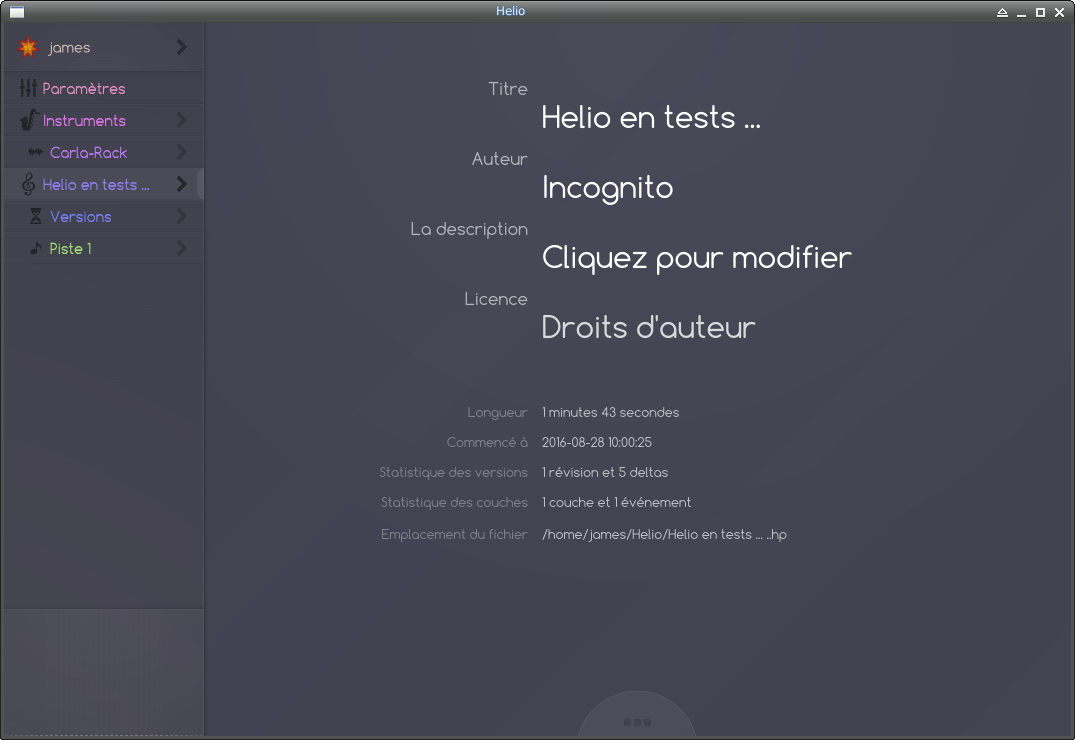Click the Emplacement du fichier label

[x=454, y=534]
